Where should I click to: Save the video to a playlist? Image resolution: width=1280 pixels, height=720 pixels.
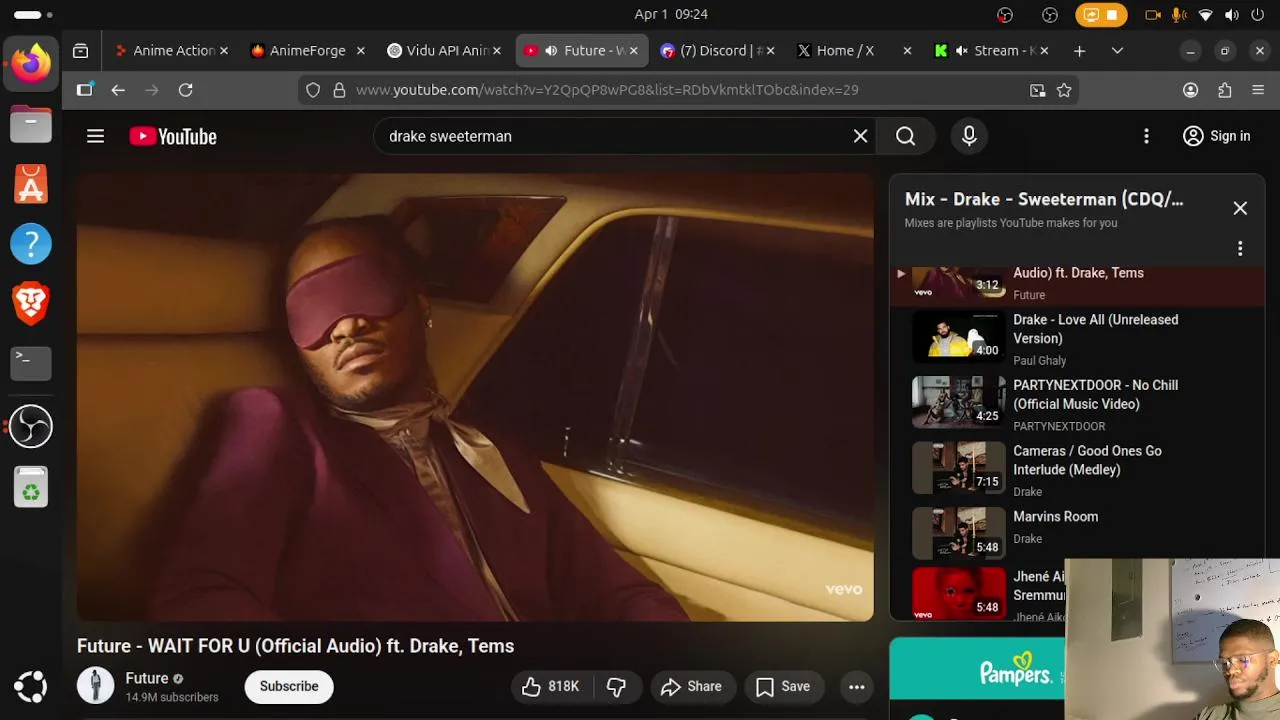pos(783,686)
